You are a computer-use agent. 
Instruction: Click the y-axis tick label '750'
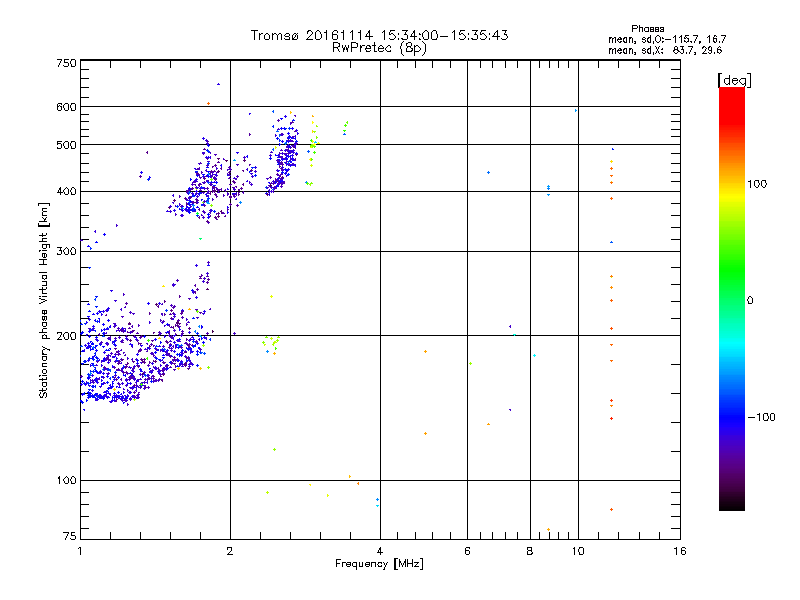tap(66, 63)
